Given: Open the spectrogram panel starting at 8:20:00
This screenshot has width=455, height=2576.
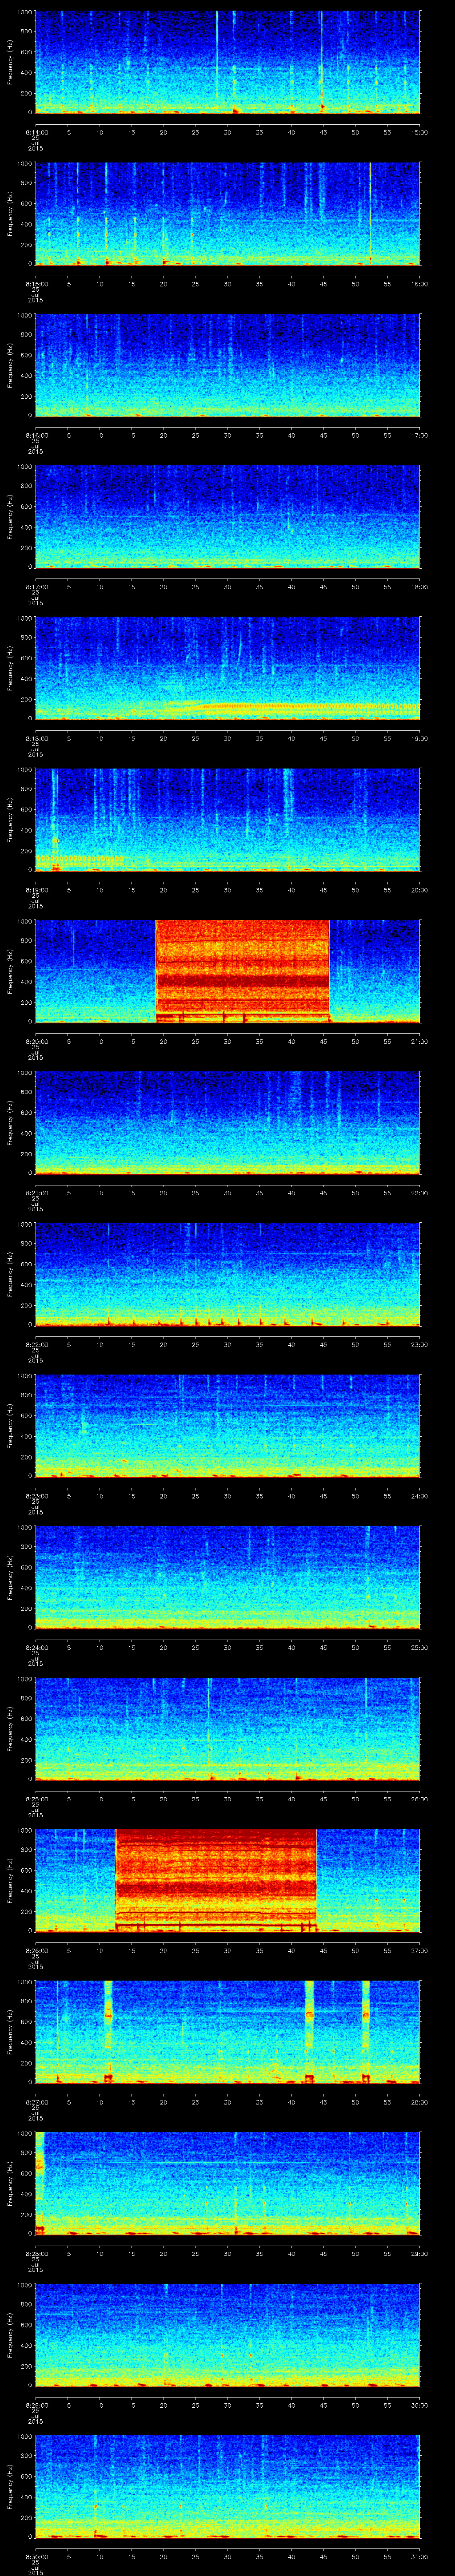Looking at the screenshot, I should click(x=228, y=971).
